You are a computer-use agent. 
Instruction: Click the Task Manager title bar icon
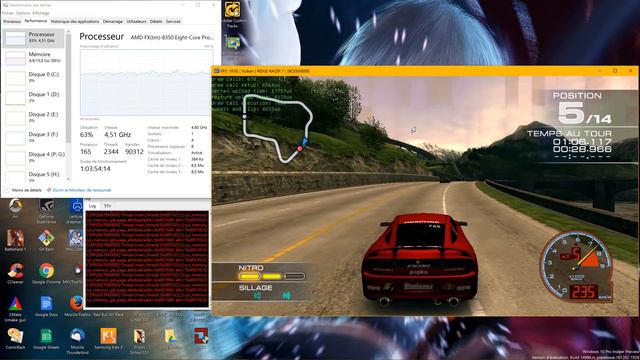(x=5, y=5)
